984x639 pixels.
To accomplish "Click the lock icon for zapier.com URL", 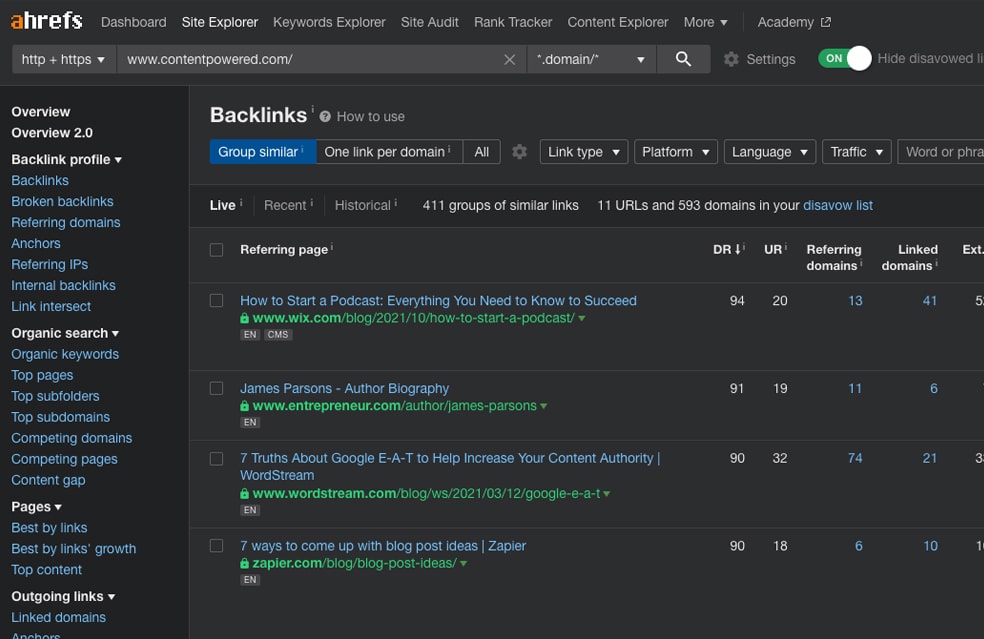I will click(244, 564).
